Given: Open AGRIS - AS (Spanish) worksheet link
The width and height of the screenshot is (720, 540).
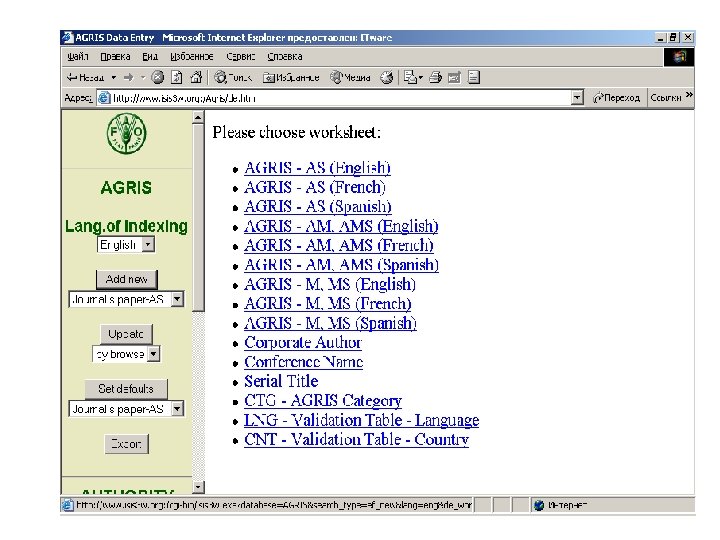Looking at the screenshot, I should 318,207.
